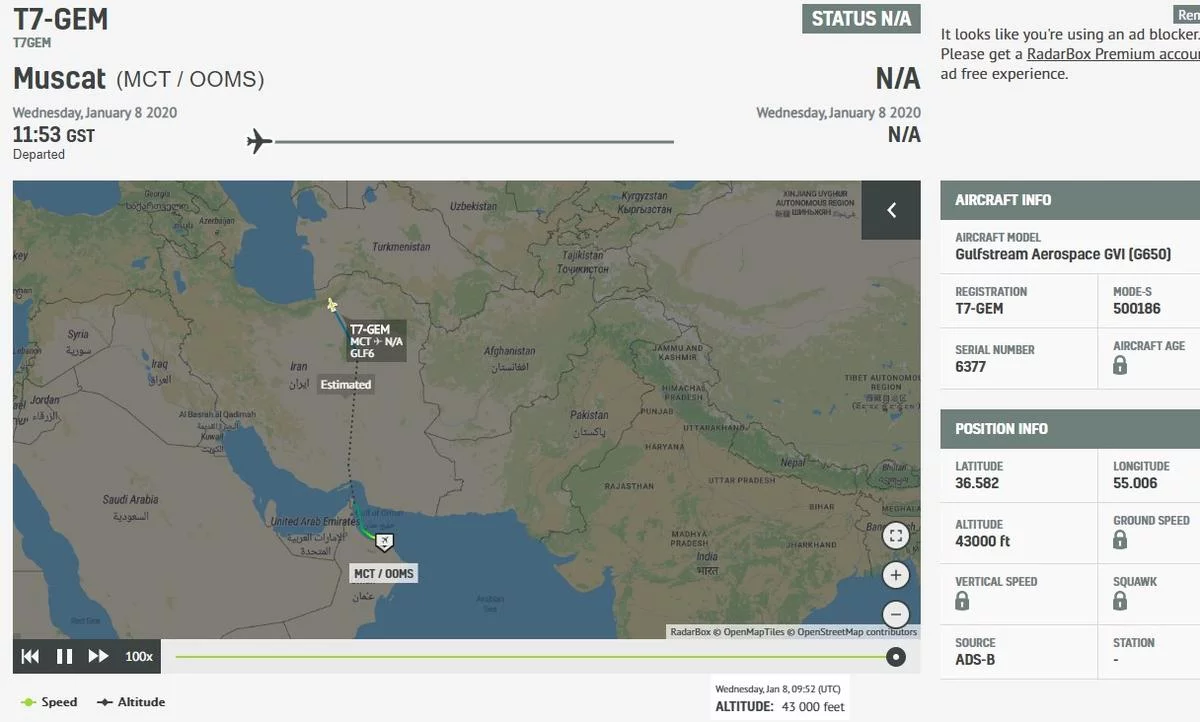Rewind flight playback to start
The height and width of the screenshot is (722, 1200).
click(x=30, y=656)
